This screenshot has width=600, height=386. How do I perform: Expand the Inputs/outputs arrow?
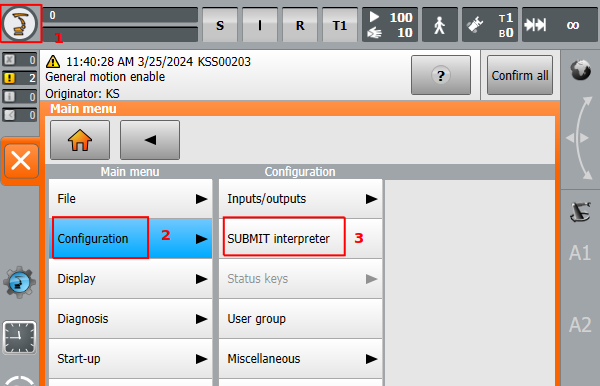(371, 199)
